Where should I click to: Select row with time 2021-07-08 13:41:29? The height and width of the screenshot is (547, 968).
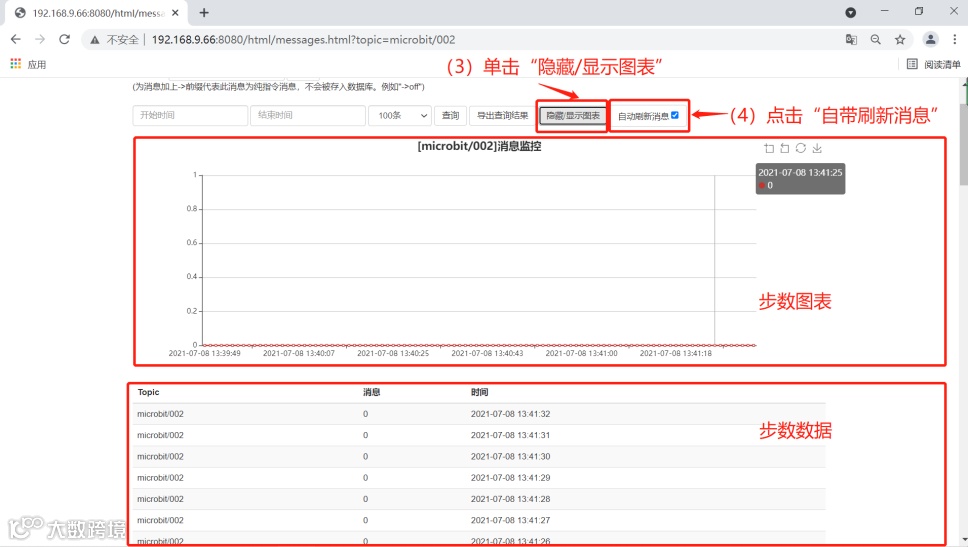click(479, 478)
